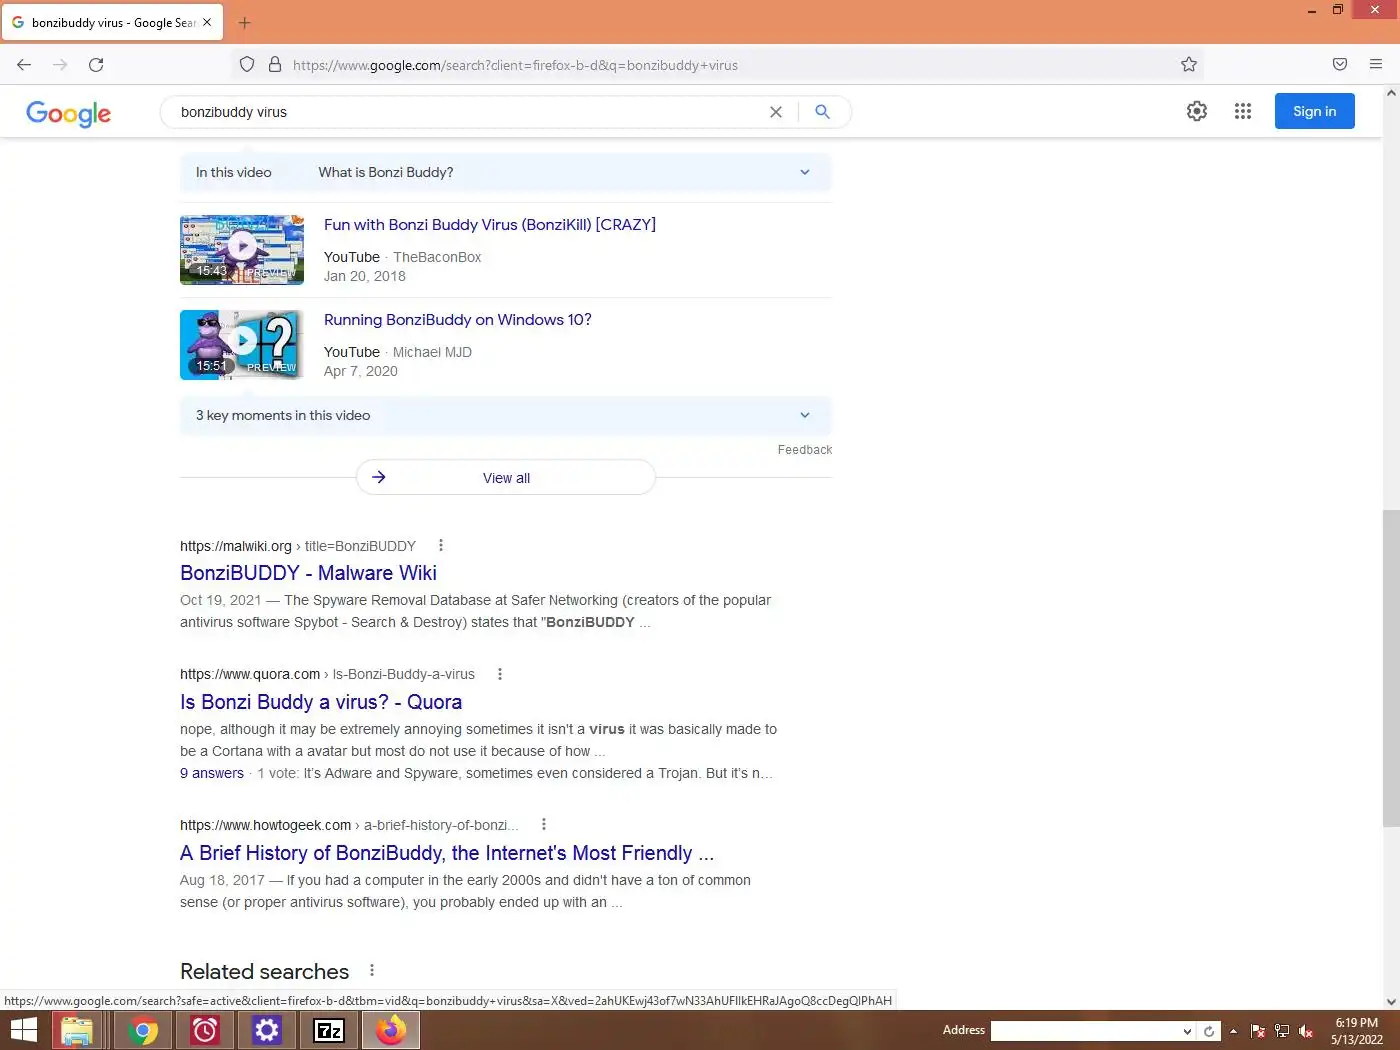Click the page vertical scrollbar thumb

coord(1391,668)
